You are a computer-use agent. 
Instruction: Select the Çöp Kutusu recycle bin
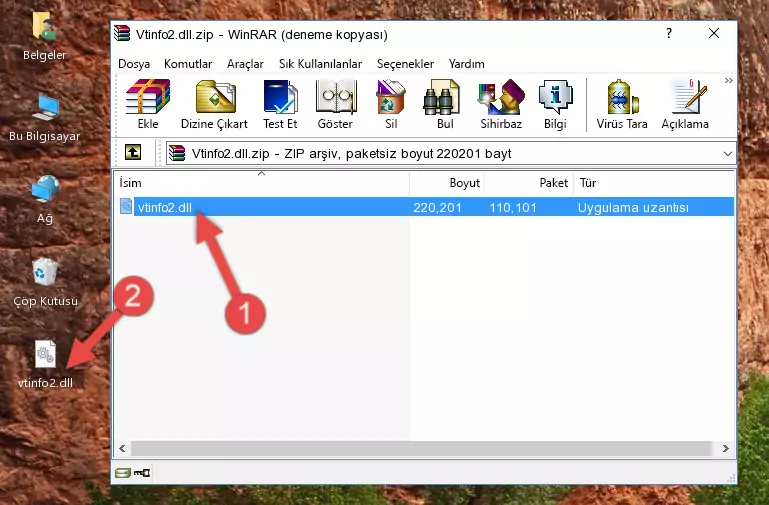[x=45, y=283]
